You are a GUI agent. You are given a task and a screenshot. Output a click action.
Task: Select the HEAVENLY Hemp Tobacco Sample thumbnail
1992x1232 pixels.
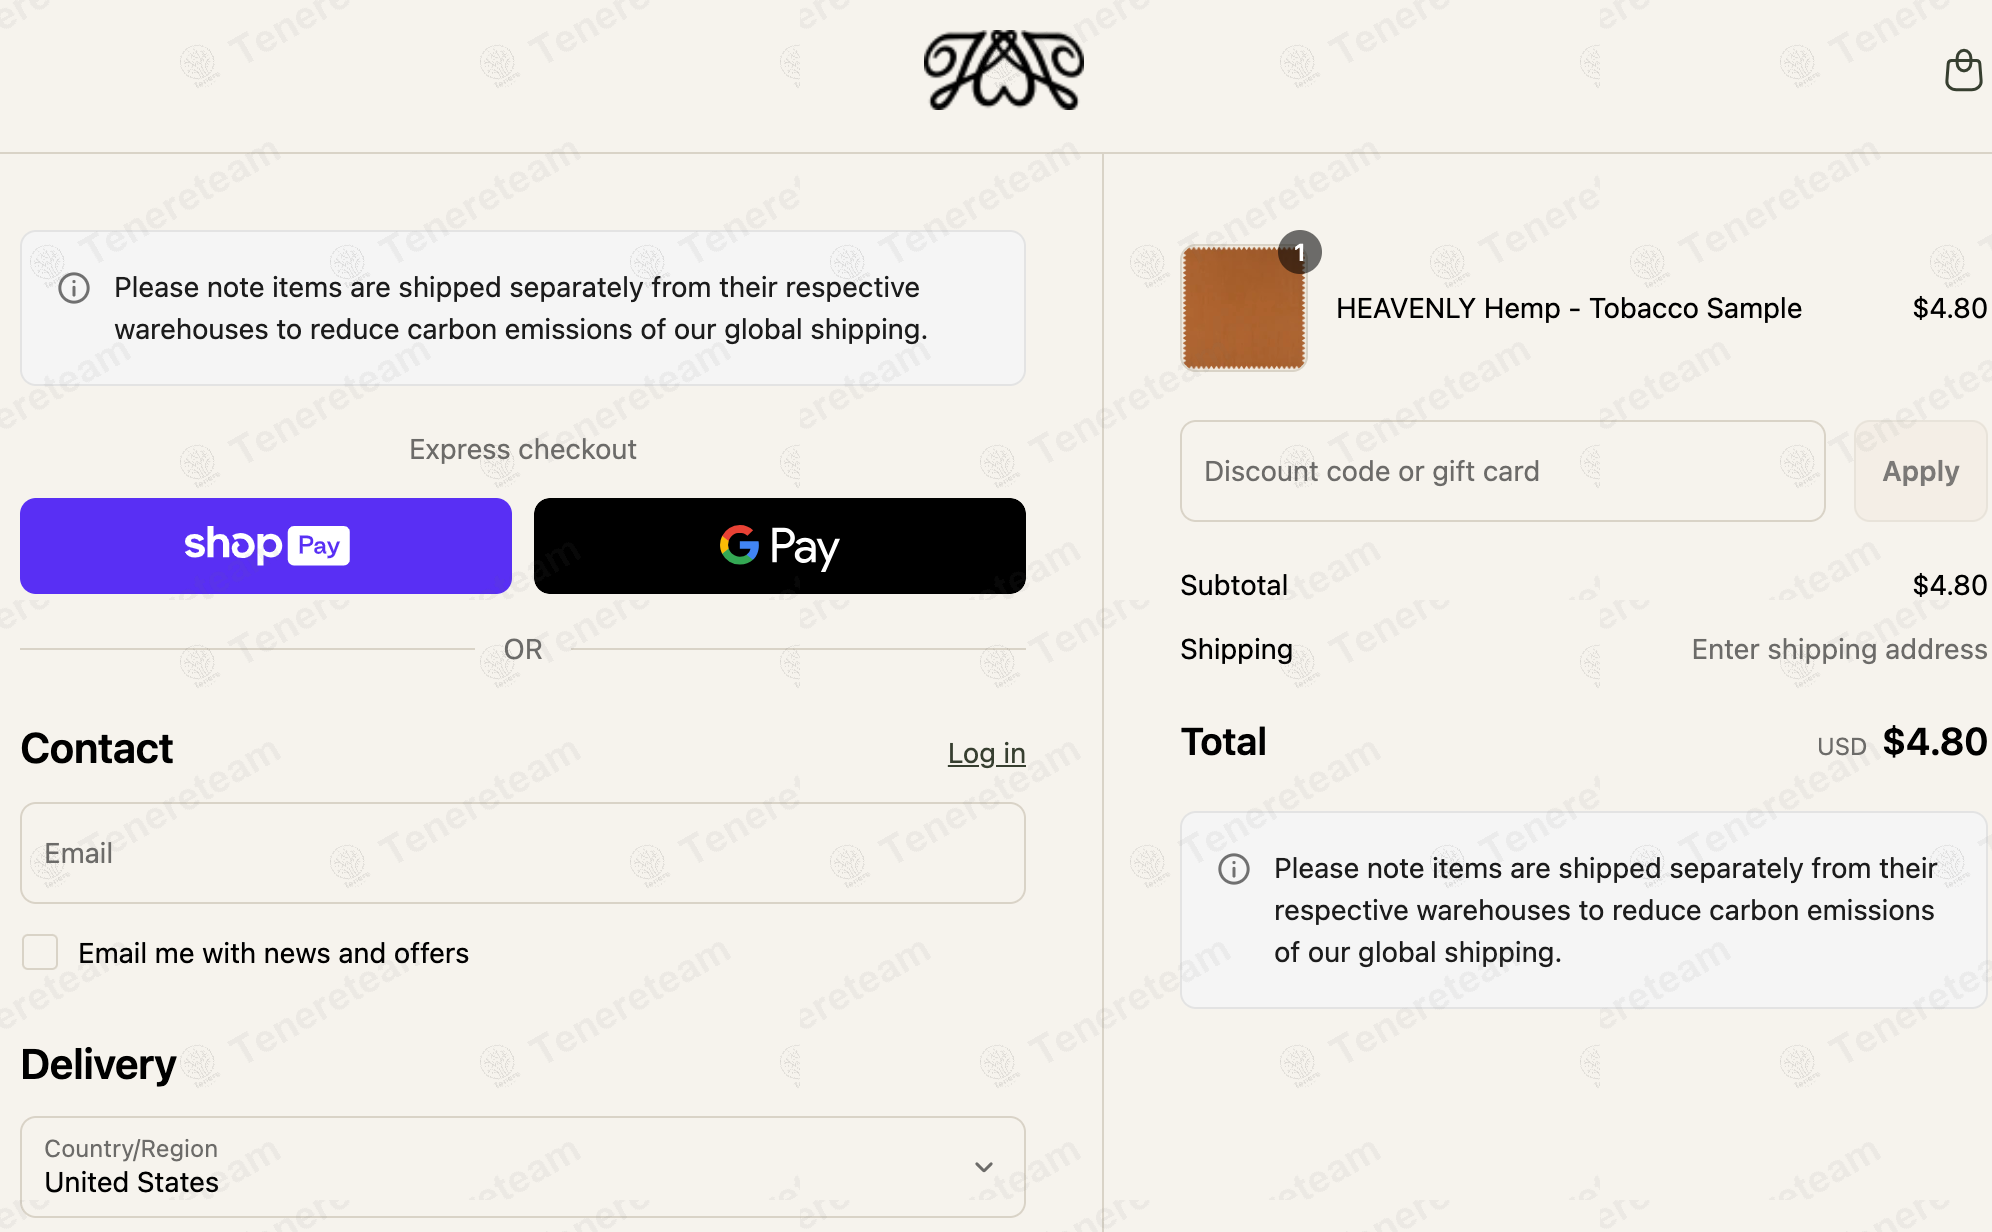1244,308
